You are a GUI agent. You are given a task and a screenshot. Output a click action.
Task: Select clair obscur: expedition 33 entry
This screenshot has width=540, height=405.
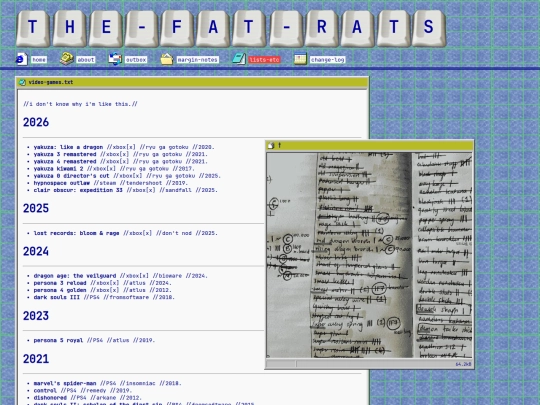(126, 190)
